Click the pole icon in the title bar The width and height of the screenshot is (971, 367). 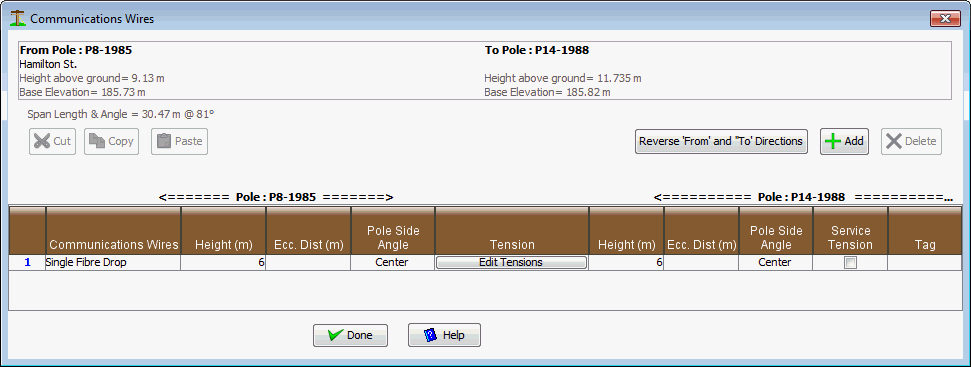(18, 19)
